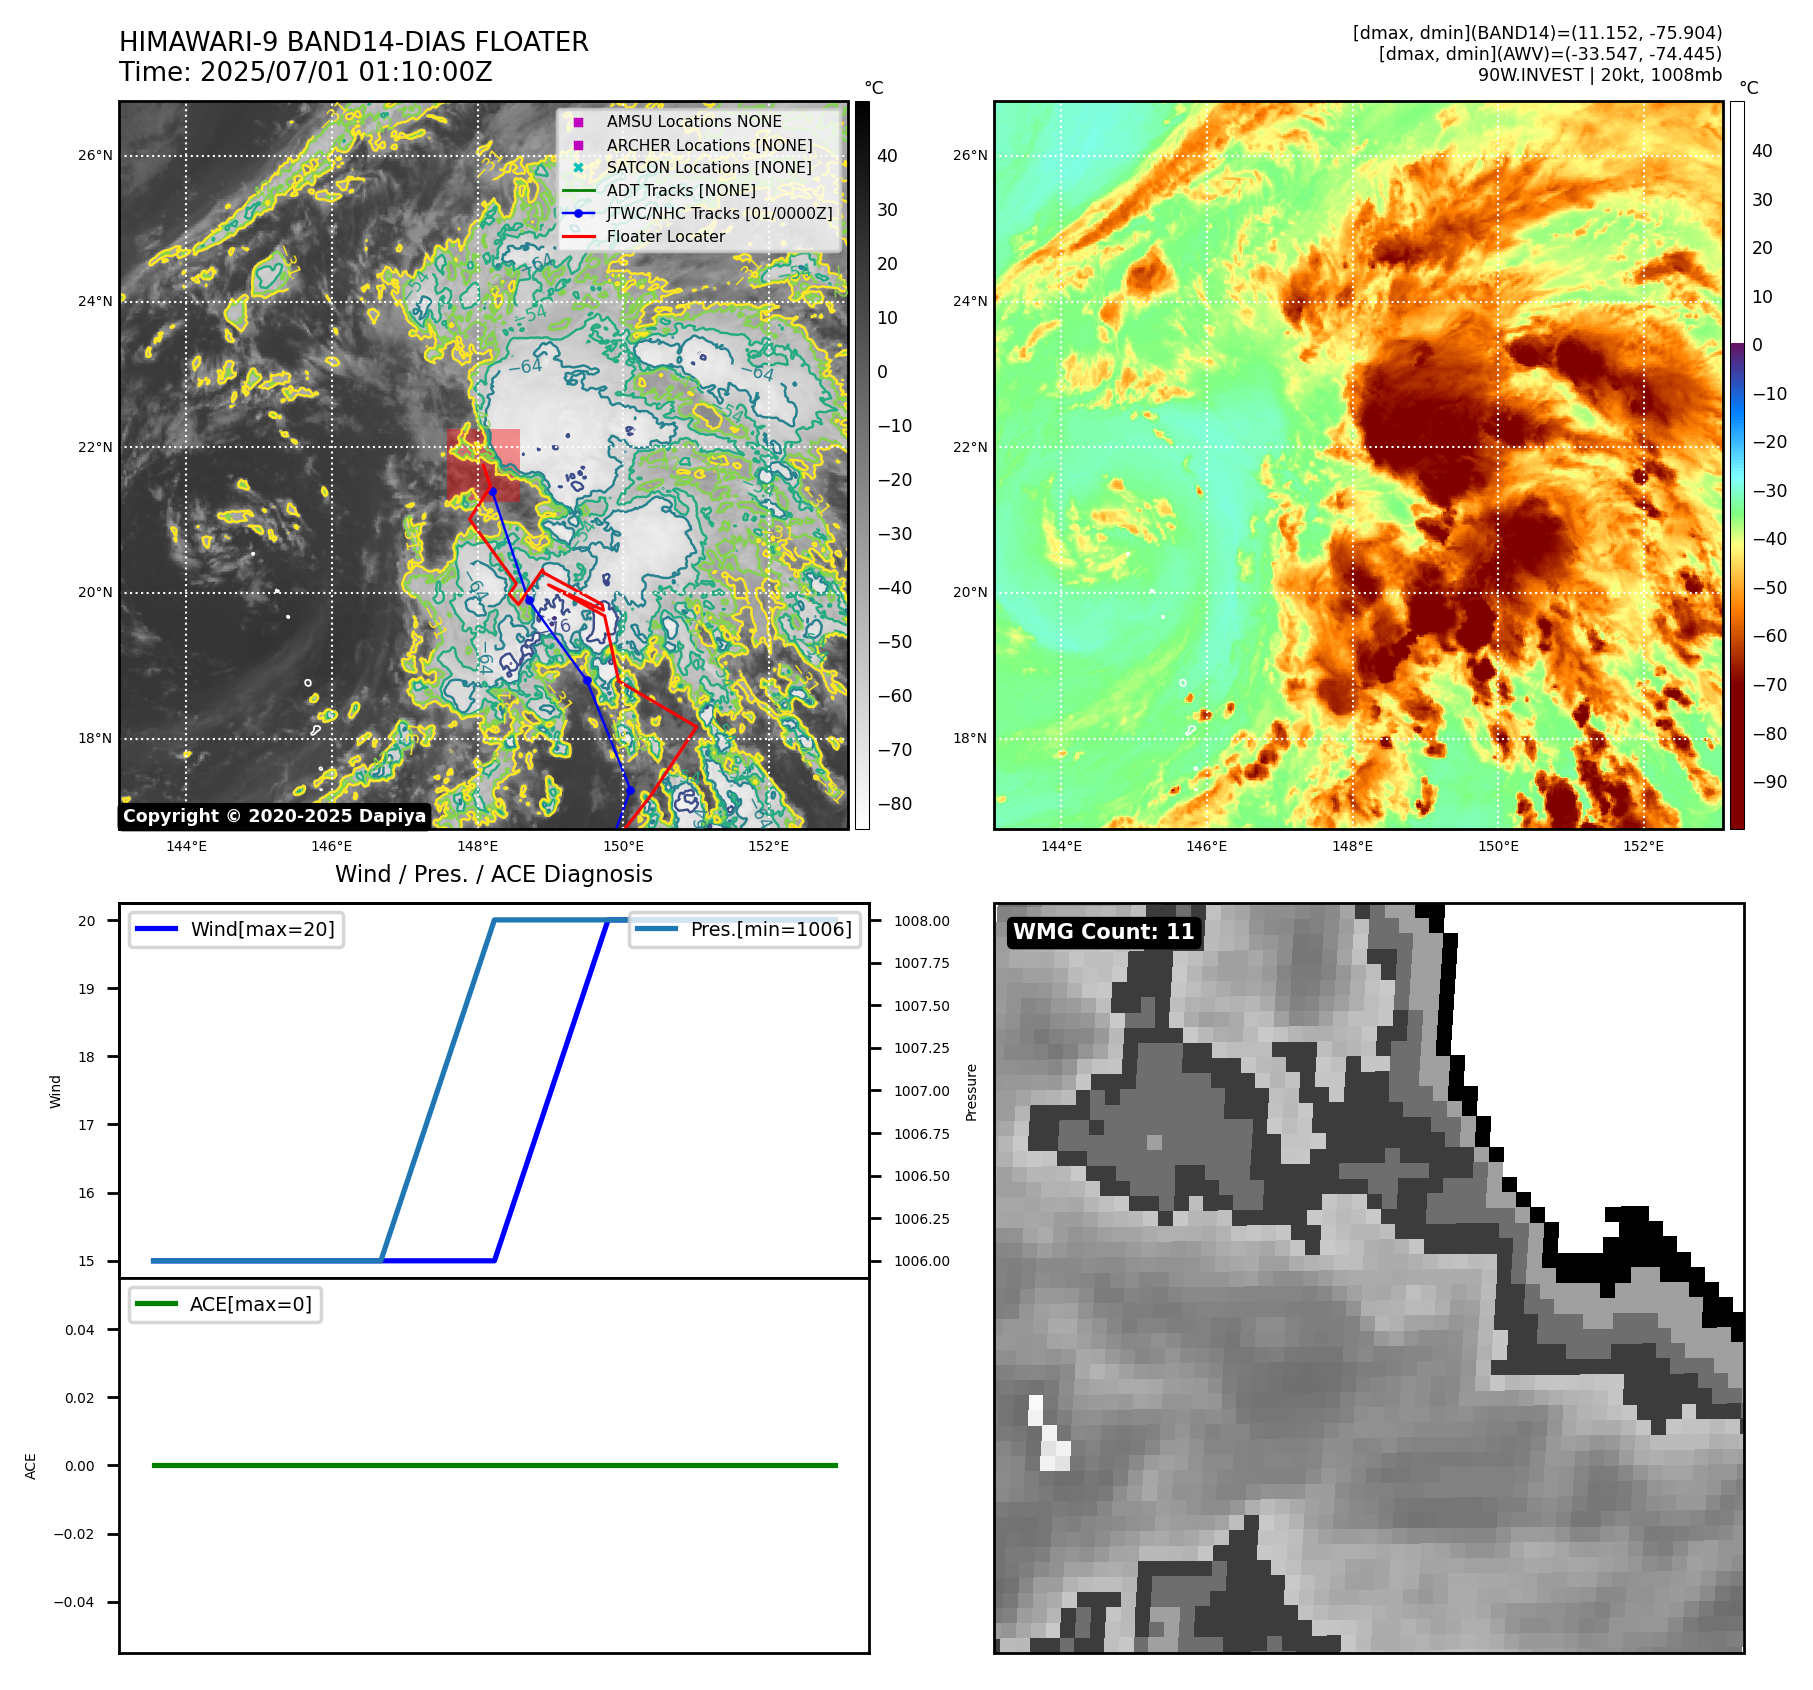
Task: Click the cyan X marker beside SATCON Locations
Action: point(578,167)
